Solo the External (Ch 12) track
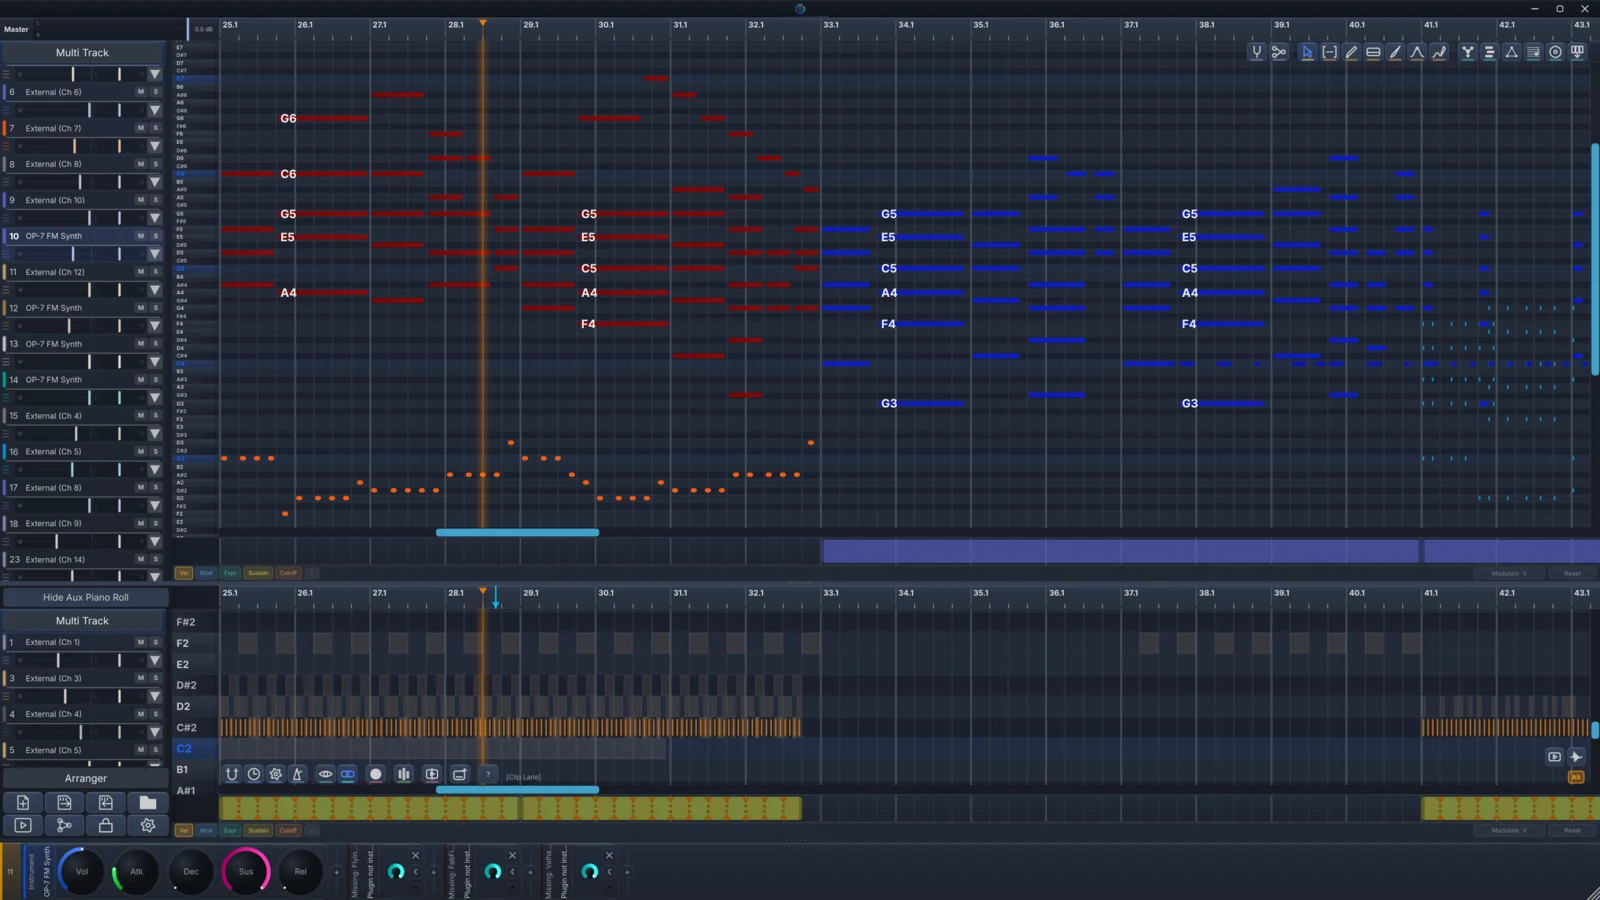This screenshot has width=1600, height=900. pyautogui.click(x=155, y=272)
